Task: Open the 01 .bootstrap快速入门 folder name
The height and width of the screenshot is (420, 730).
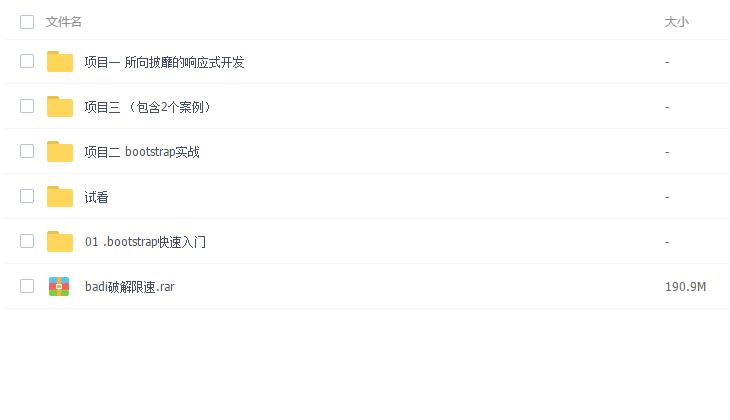Action: tap(145, 242)
